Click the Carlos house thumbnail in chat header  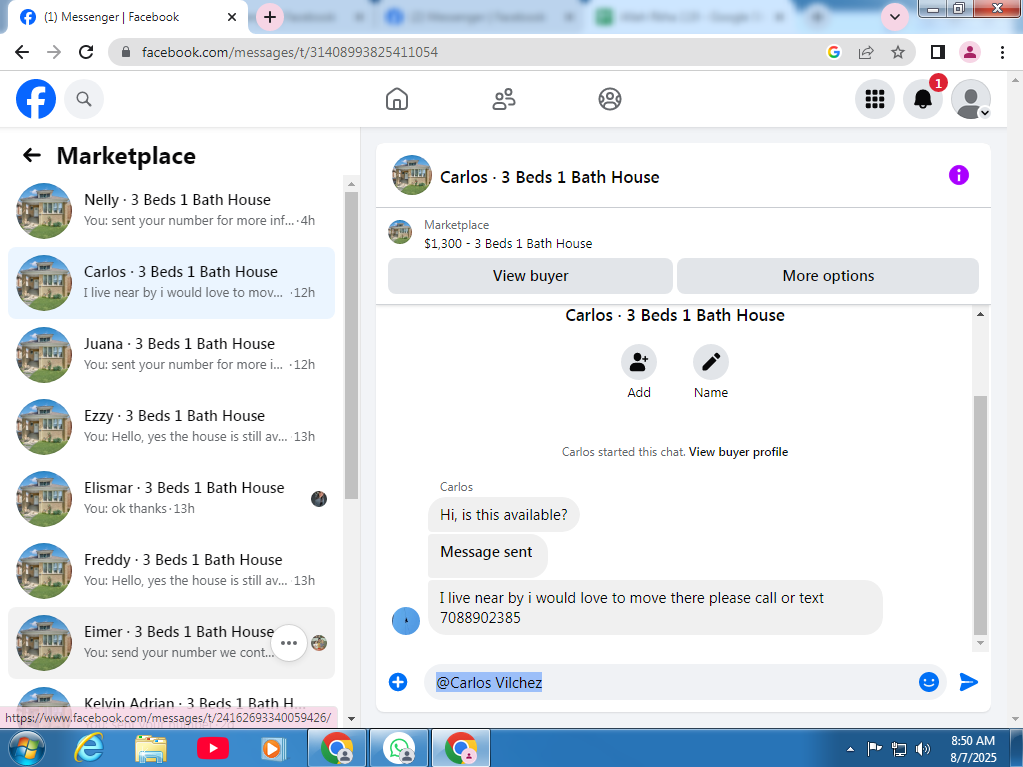pyautogui.click(x=412, y=175)
